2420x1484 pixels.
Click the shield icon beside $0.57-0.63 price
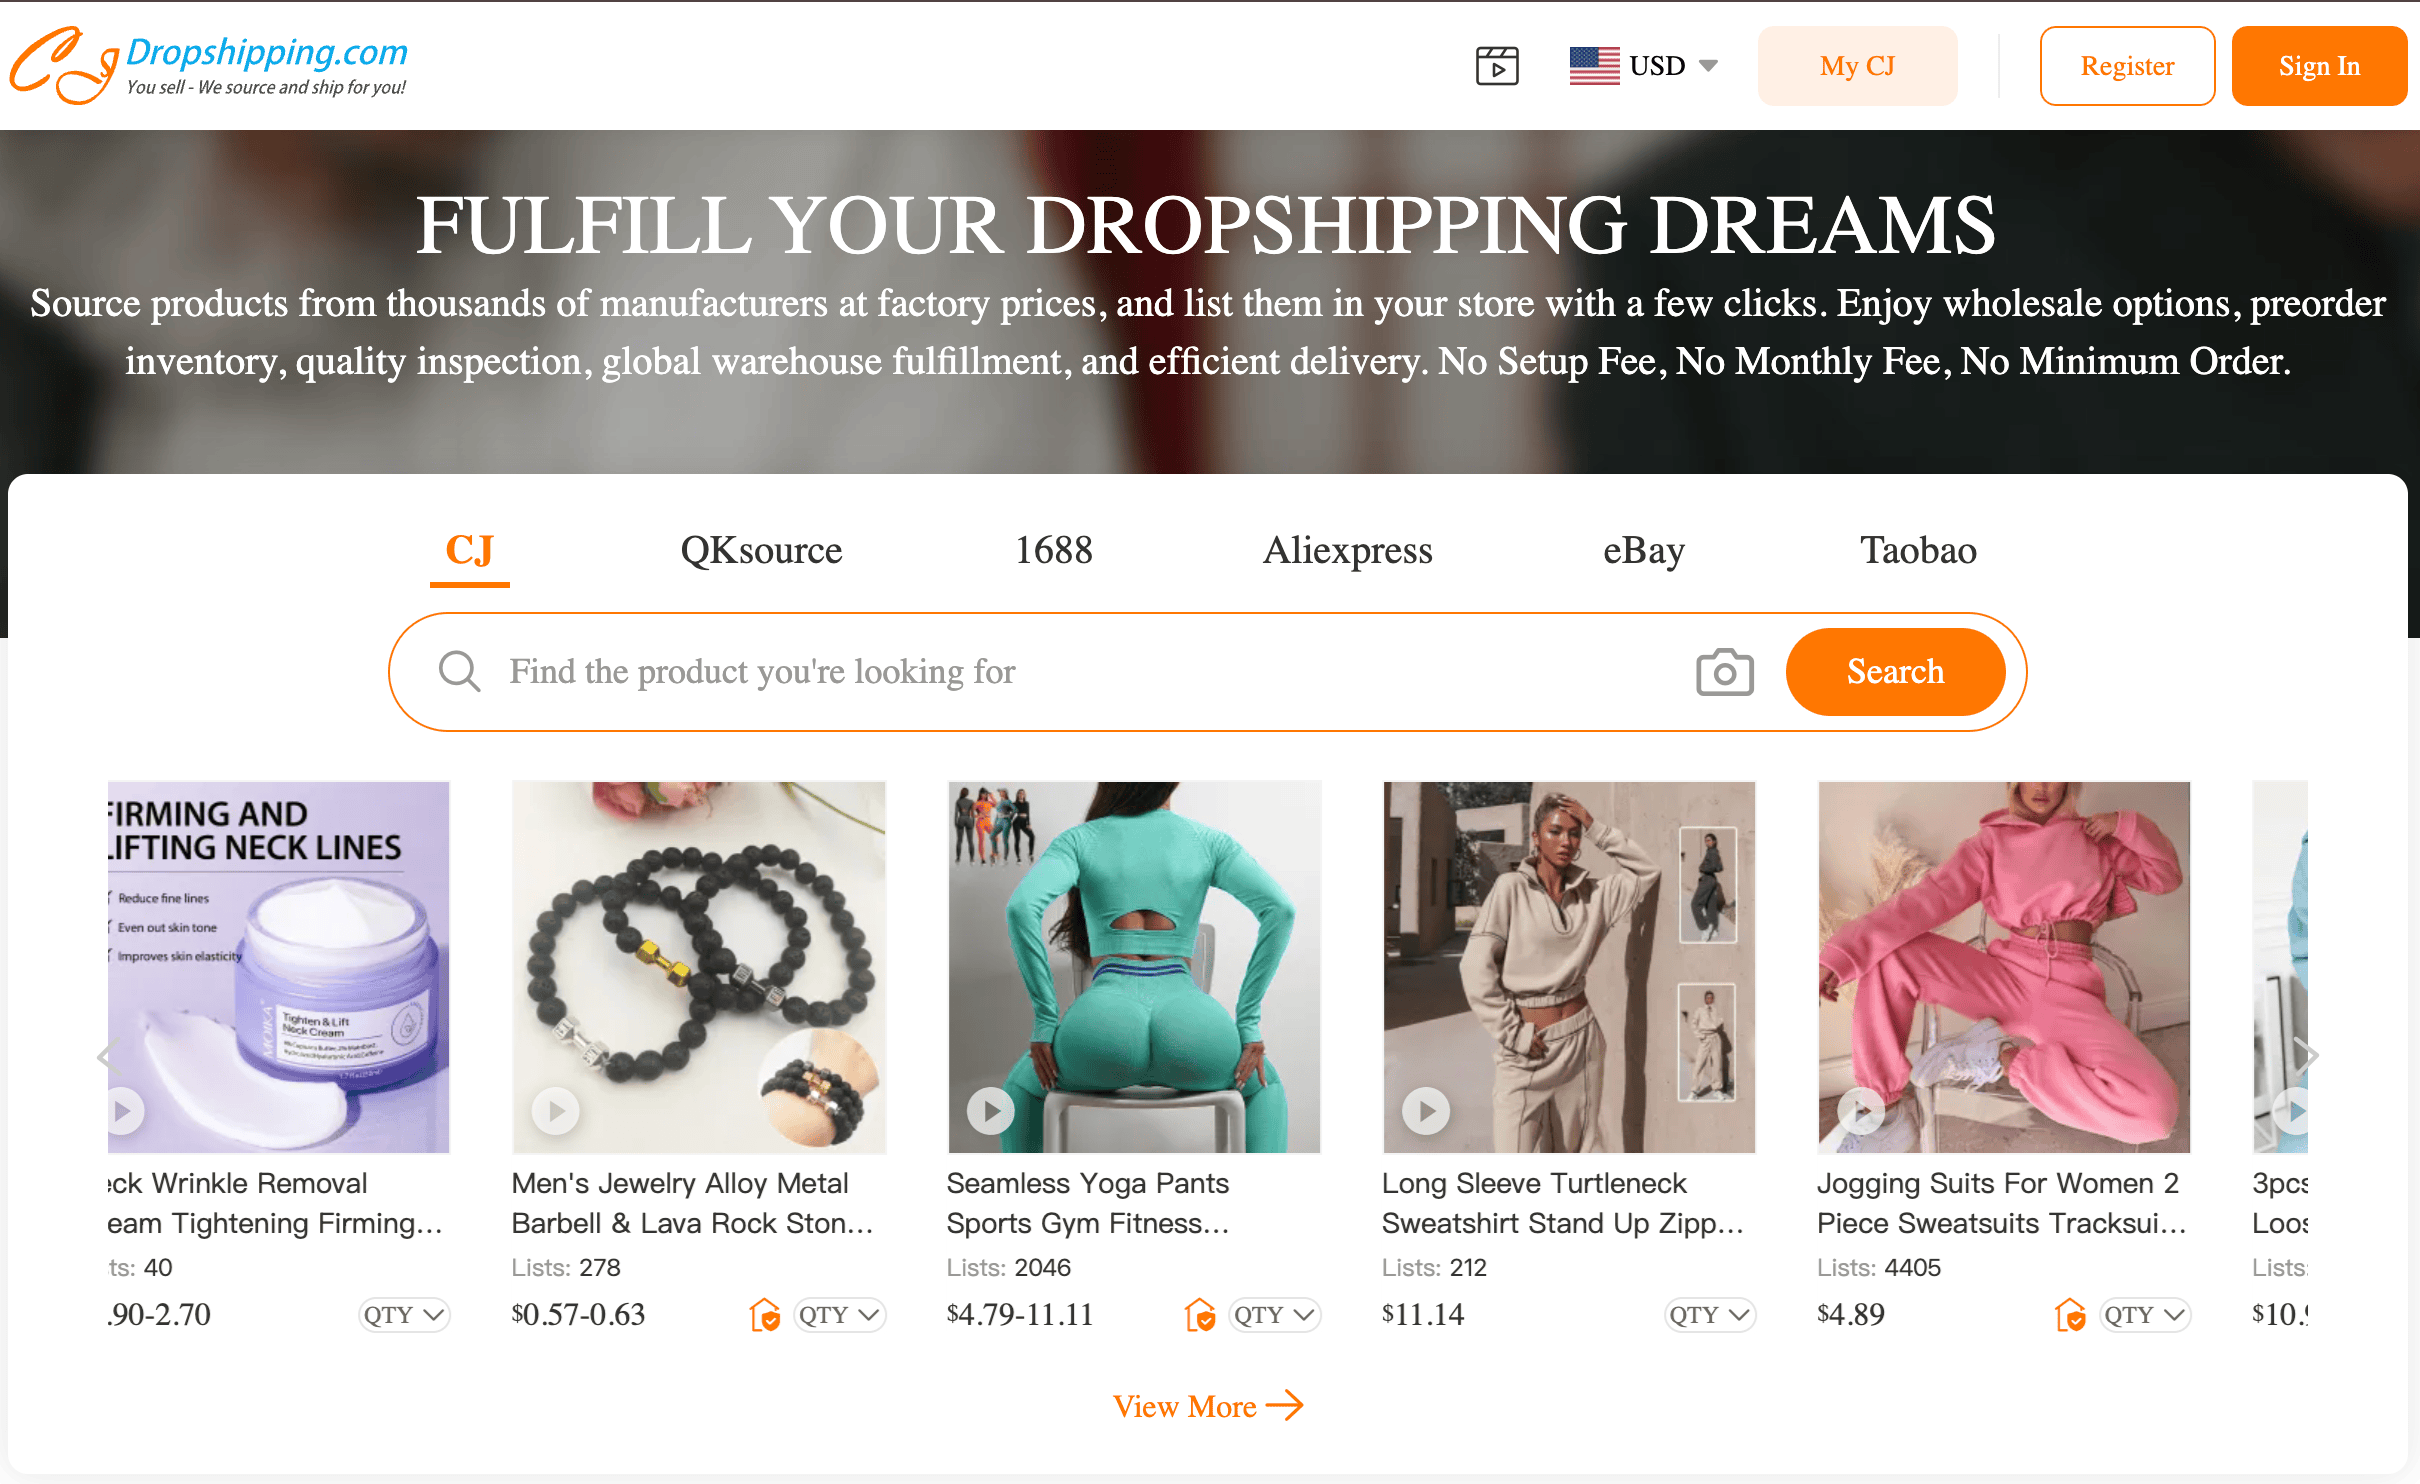pyautogui.click(x=765, y=1315)
